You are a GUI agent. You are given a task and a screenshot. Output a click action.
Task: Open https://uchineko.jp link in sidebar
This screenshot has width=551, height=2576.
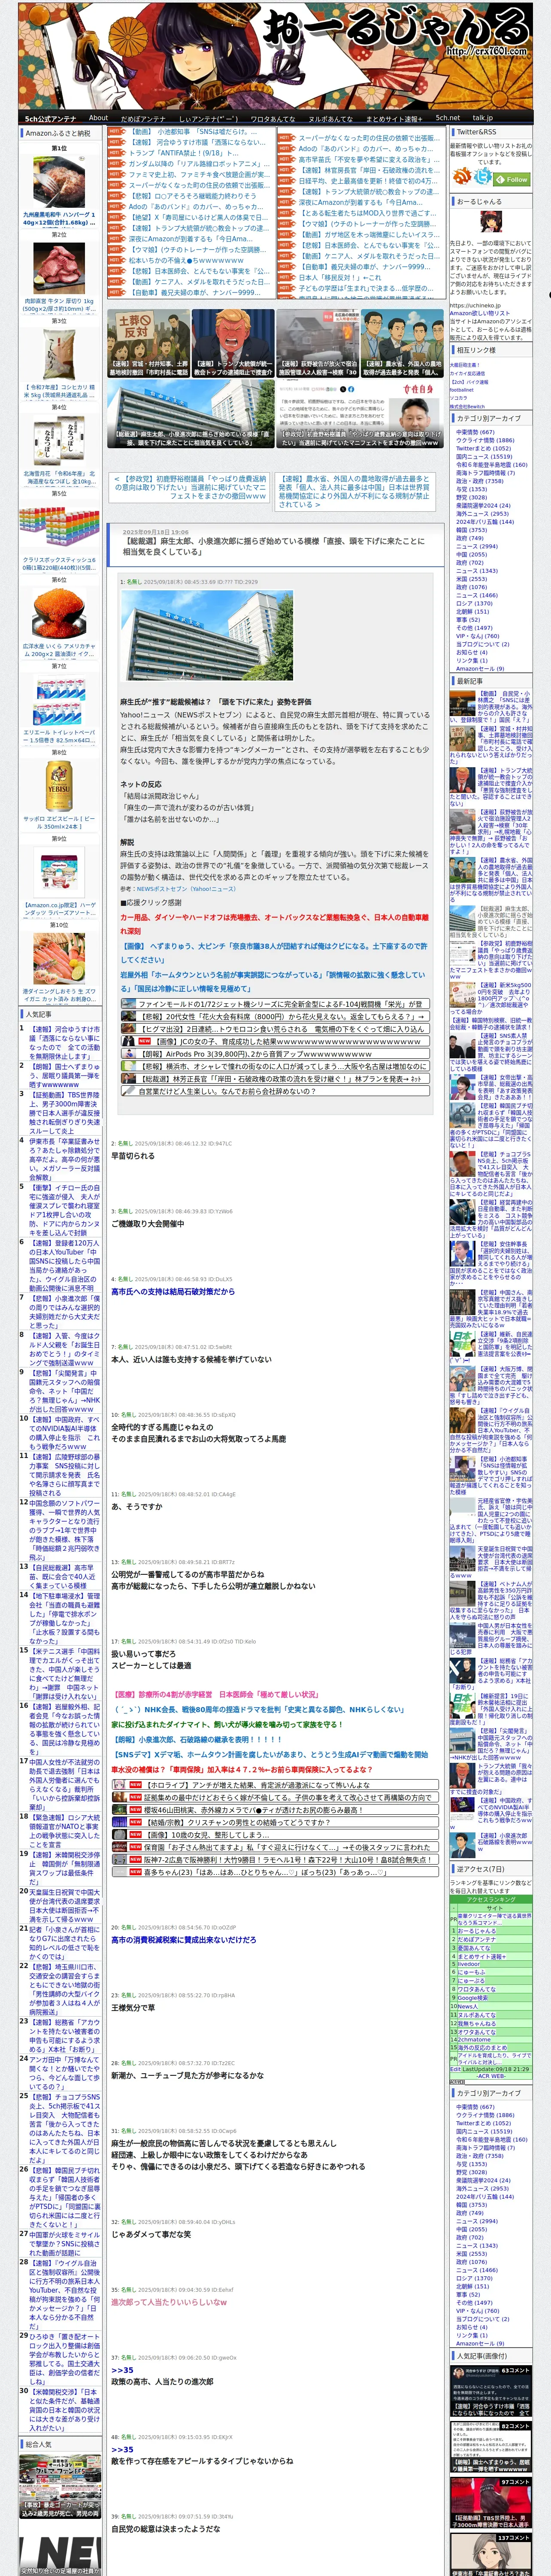click(x=475, y=306)
